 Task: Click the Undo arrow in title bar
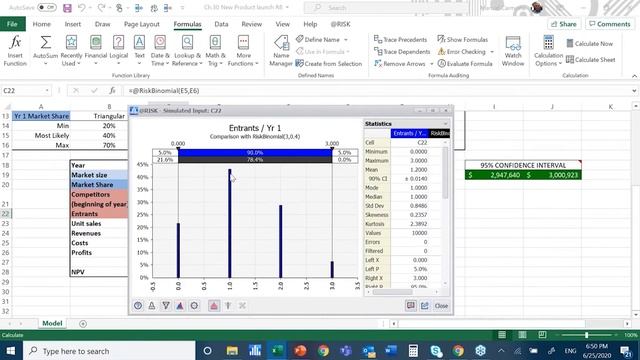pos(82,8)
